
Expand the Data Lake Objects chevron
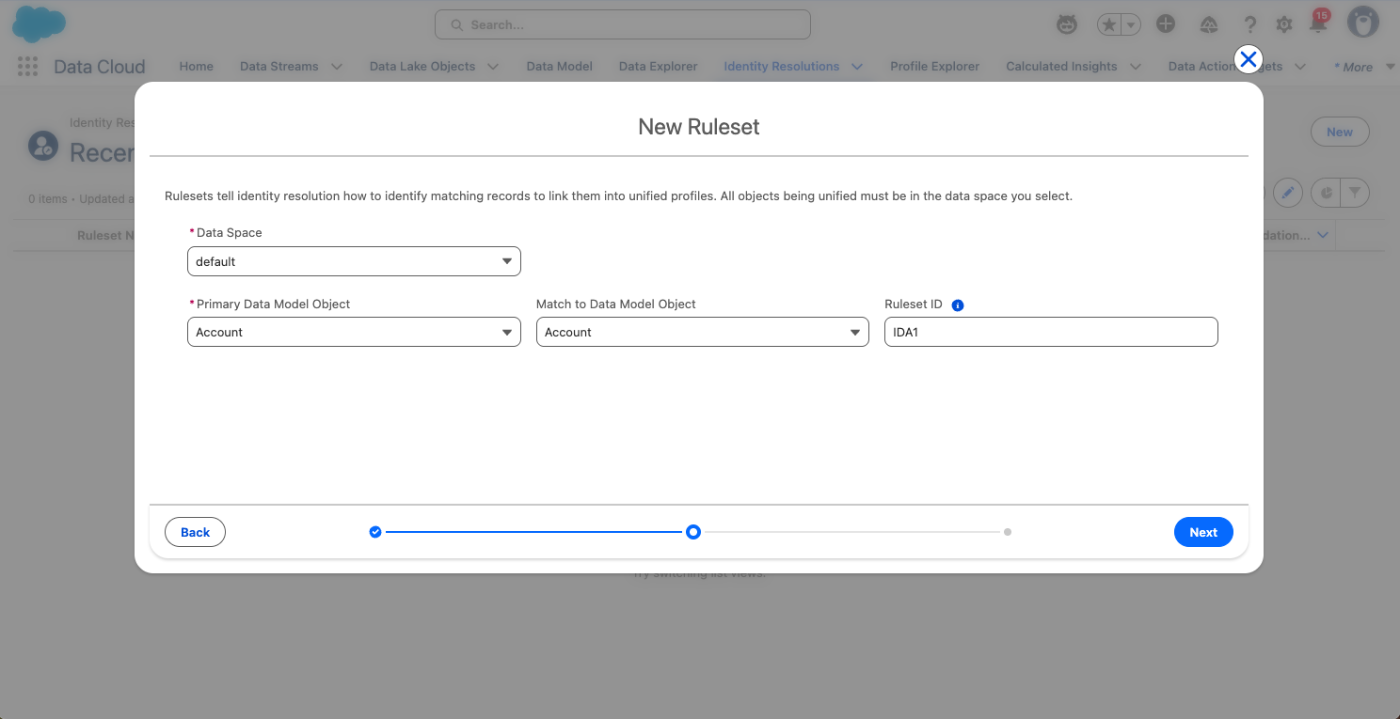coord(493,67)
